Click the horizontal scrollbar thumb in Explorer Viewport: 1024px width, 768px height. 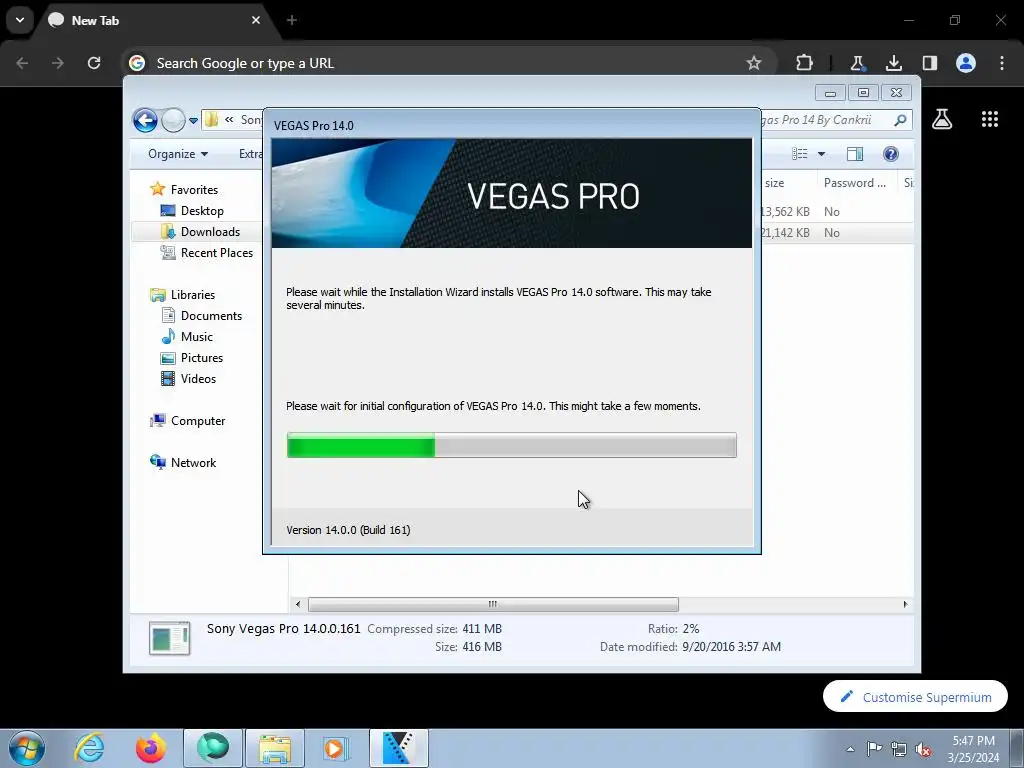(493, 605)
